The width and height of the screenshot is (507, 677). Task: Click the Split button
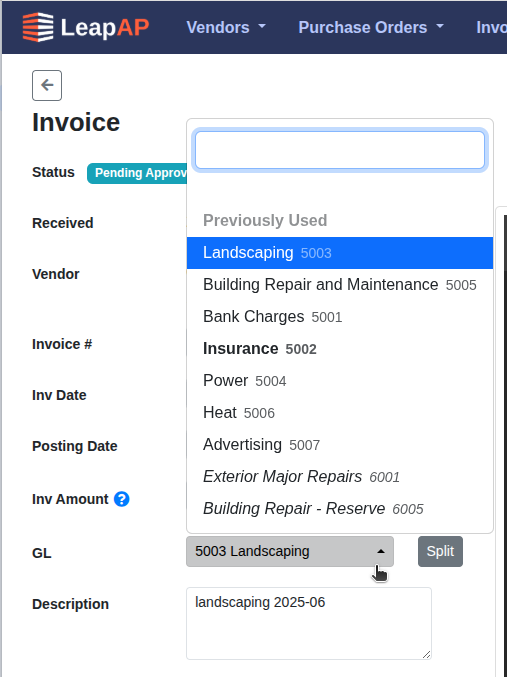coord(440,551)
